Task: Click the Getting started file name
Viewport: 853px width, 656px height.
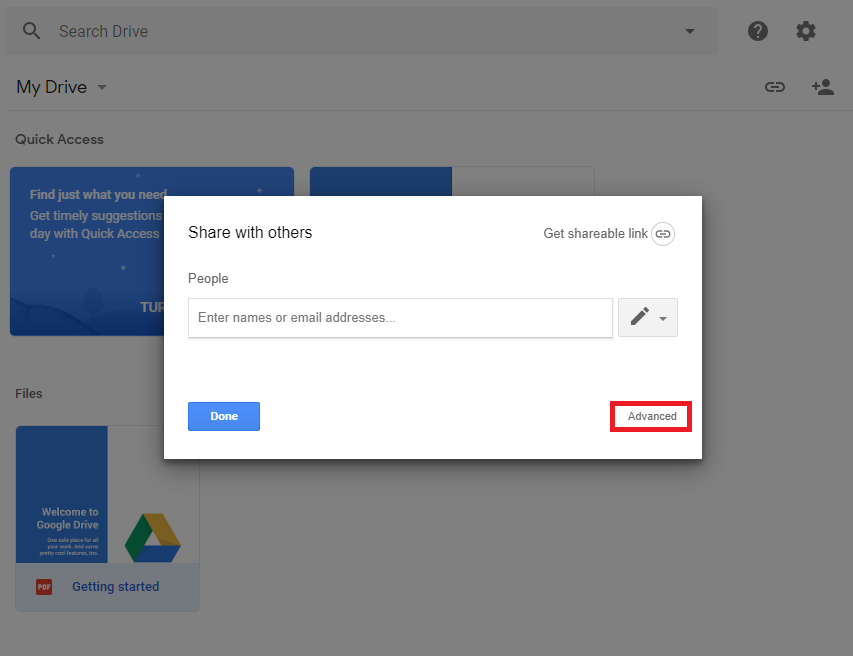Action: [x=115, y=587]
